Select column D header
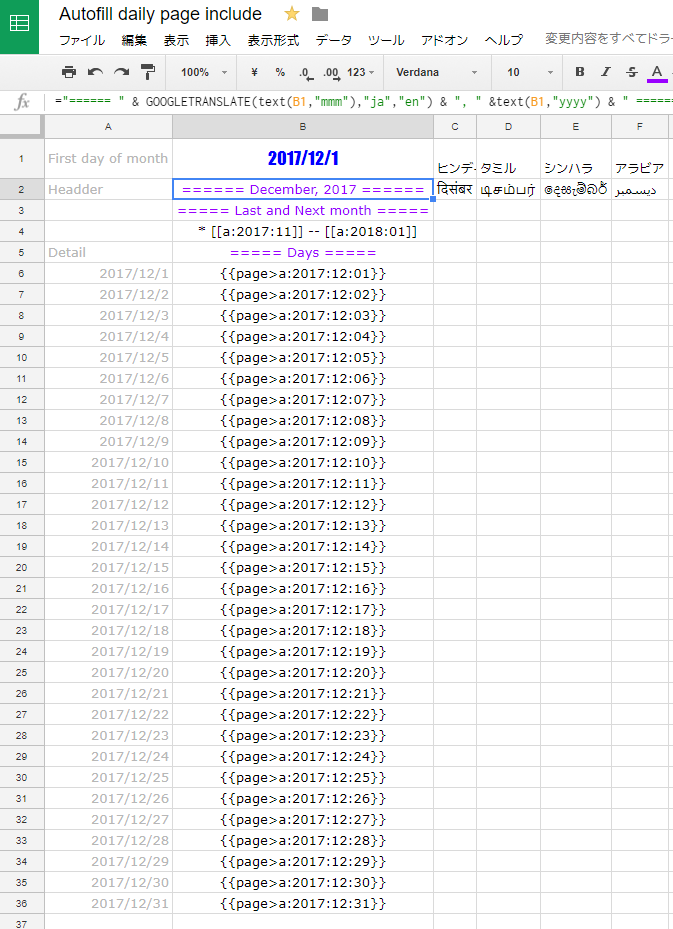The height and width of the screenshot is (929, 673). click(x=508, y=127)
